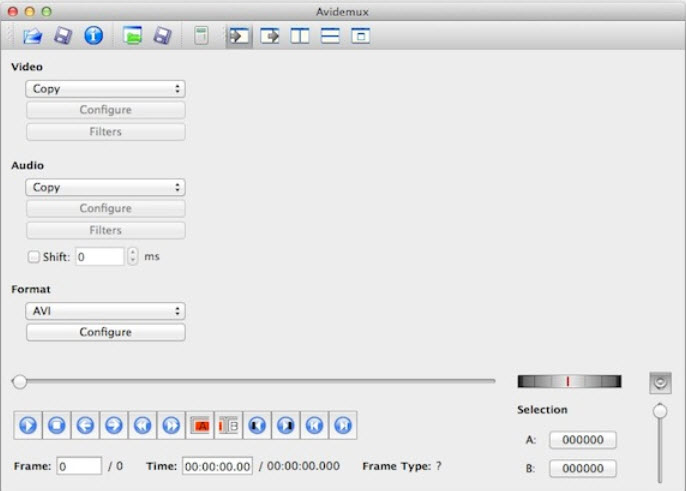Viewport: 686px width, 491px height.
Task: Set selection marker B icon
Action: point(228,425)
